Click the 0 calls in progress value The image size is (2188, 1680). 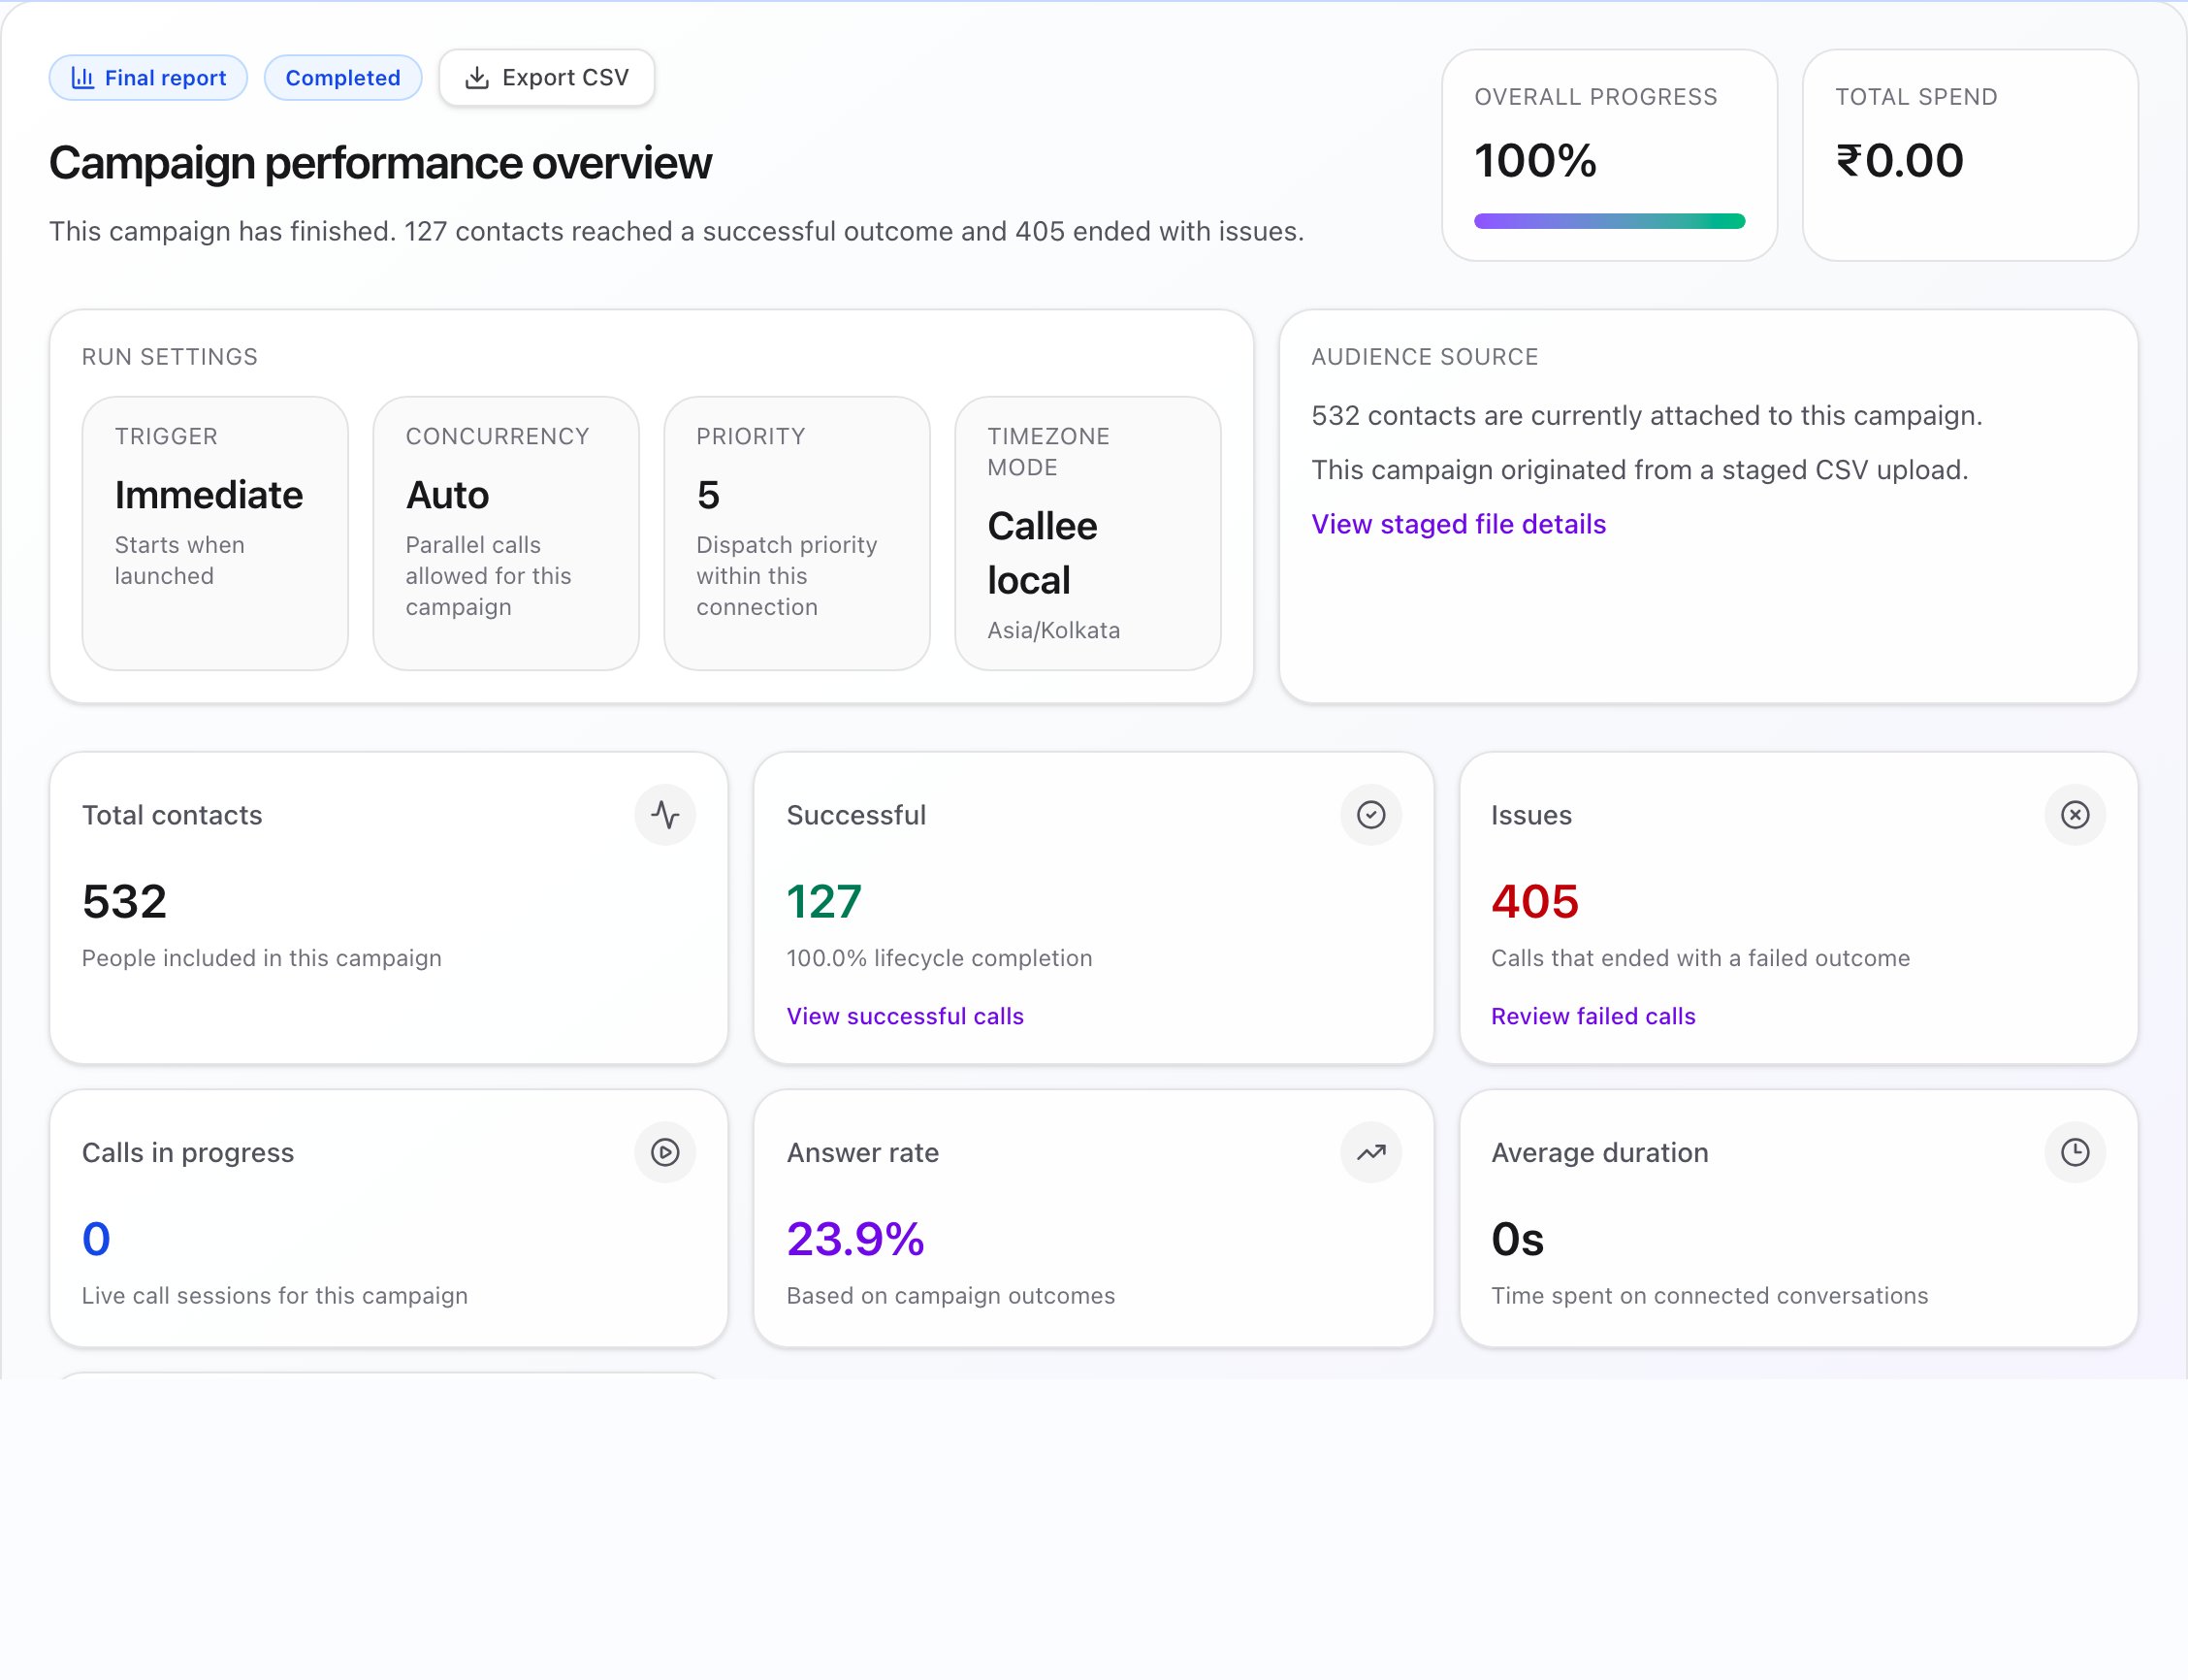click(x=96, y=1239)
